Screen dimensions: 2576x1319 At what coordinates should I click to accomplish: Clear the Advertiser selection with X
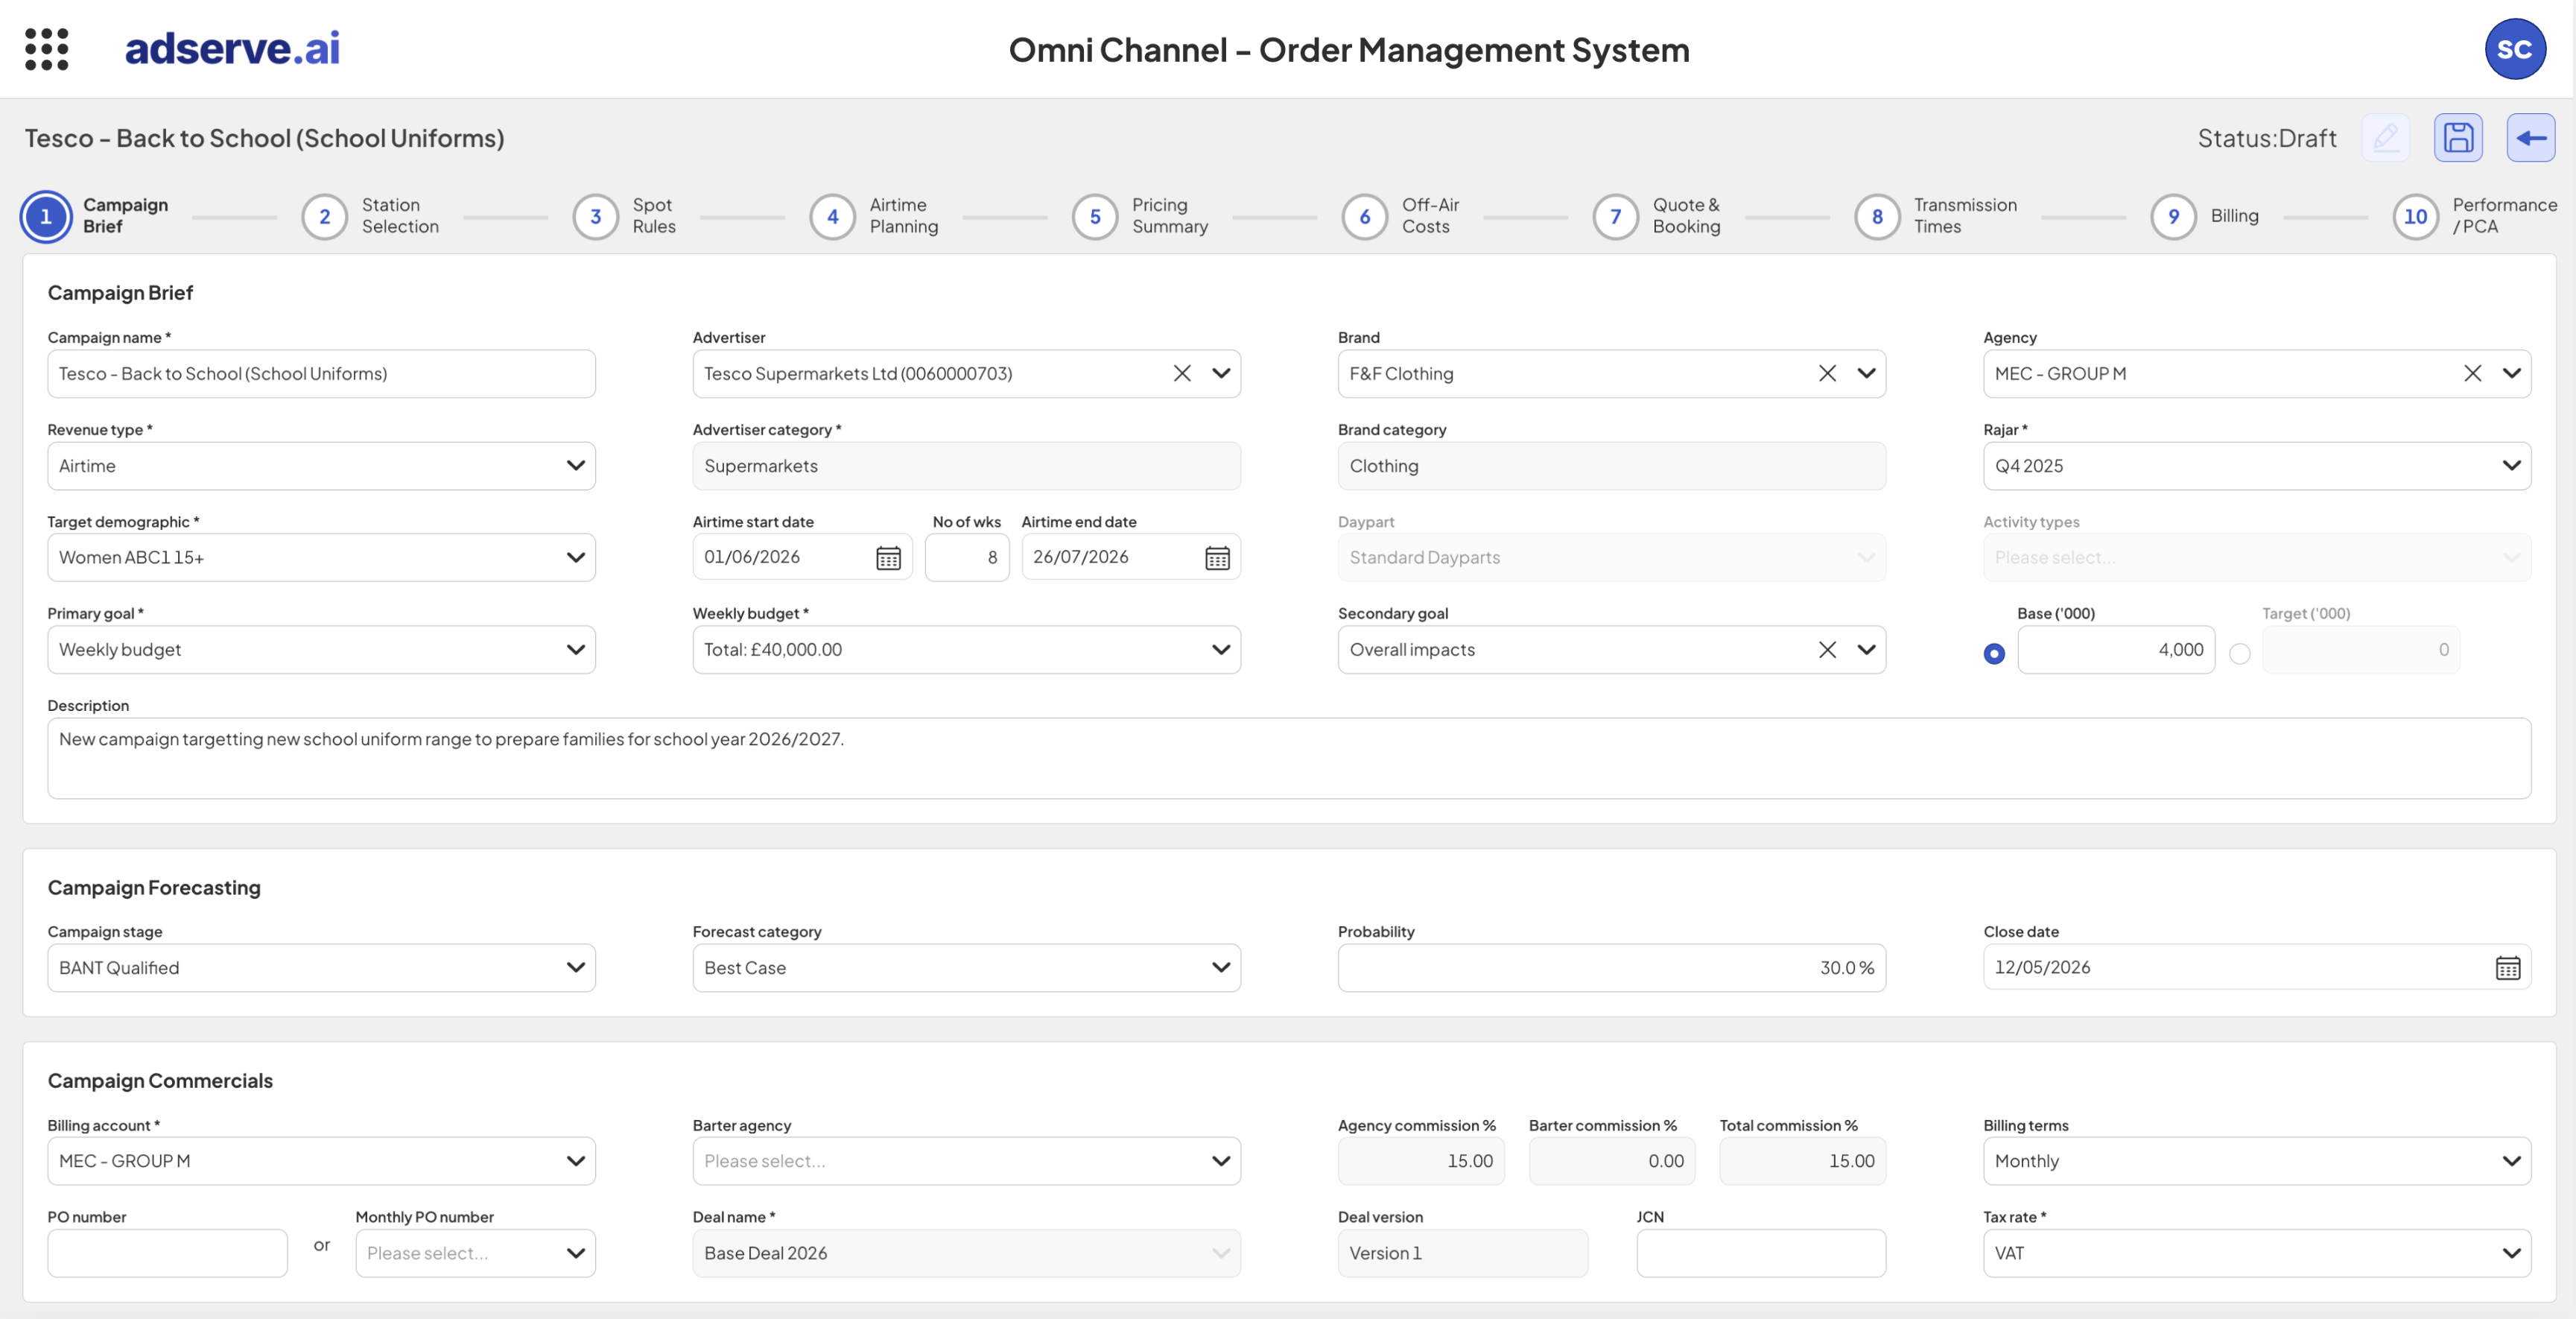click(1181, 373)
